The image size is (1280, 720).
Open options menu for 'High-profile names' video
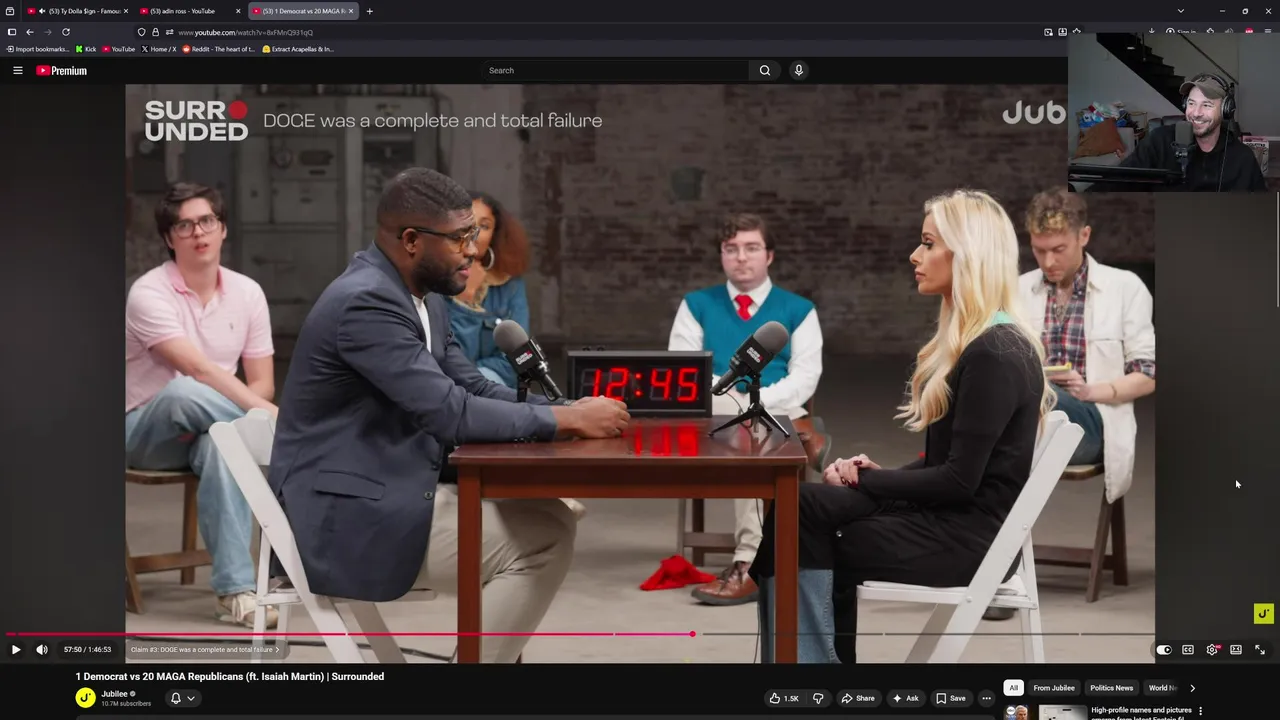(1200, 711)
